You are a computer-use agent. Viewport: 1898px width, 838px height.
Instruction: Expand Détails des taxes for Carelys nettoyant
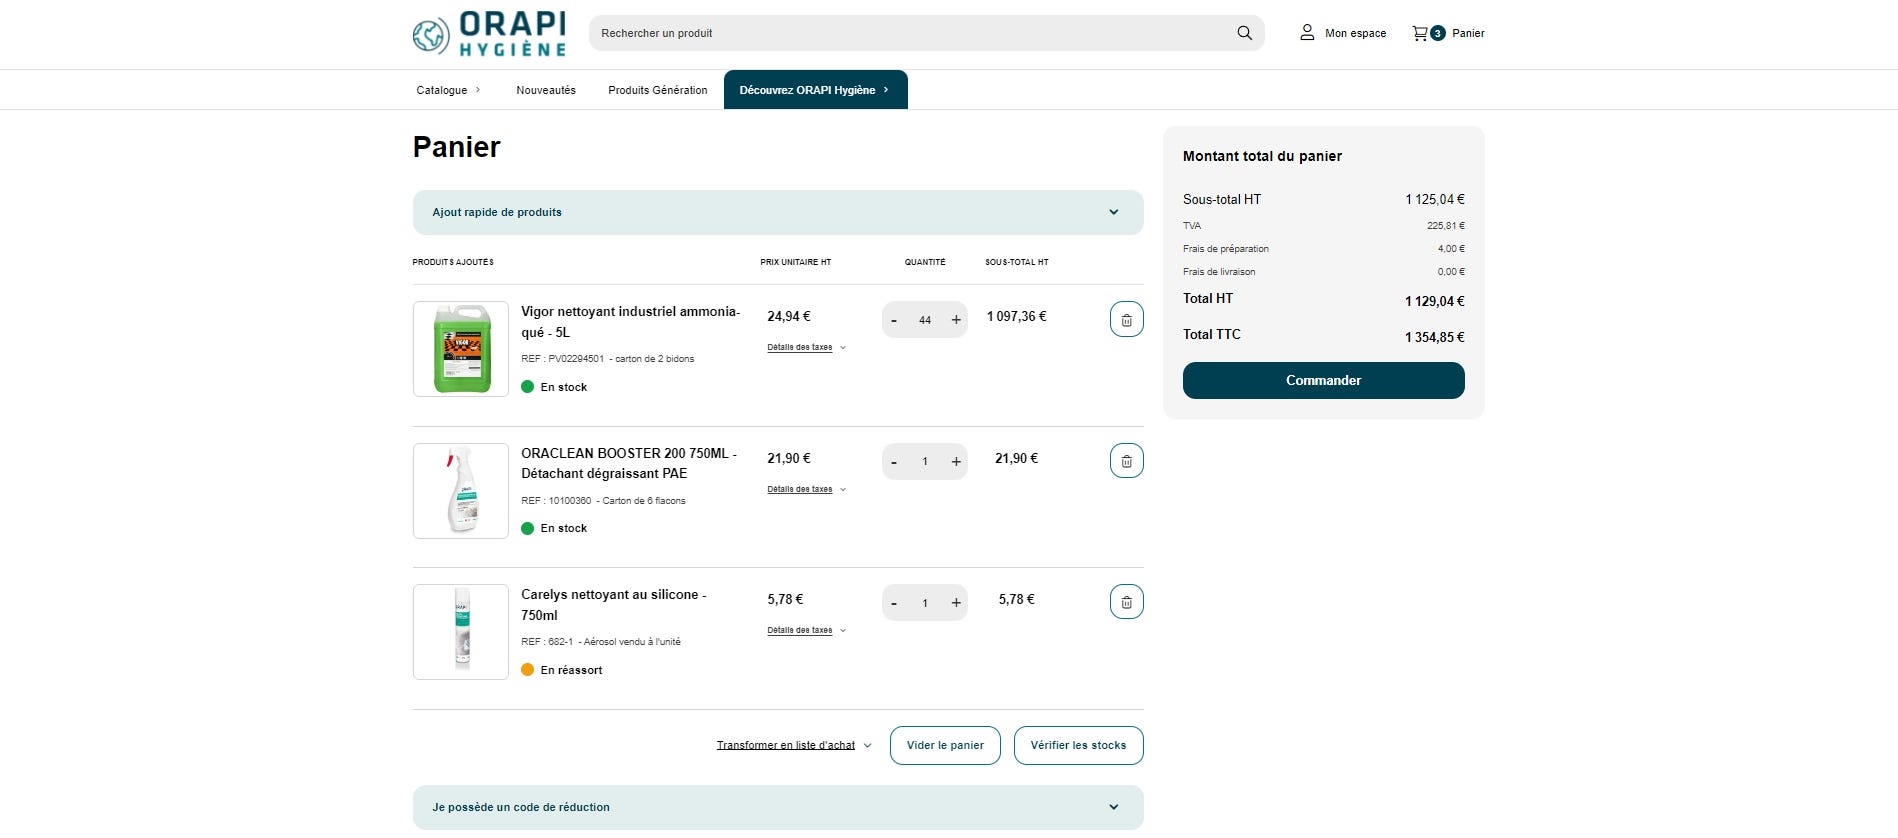pyautogui.click(x=806, y=630)
